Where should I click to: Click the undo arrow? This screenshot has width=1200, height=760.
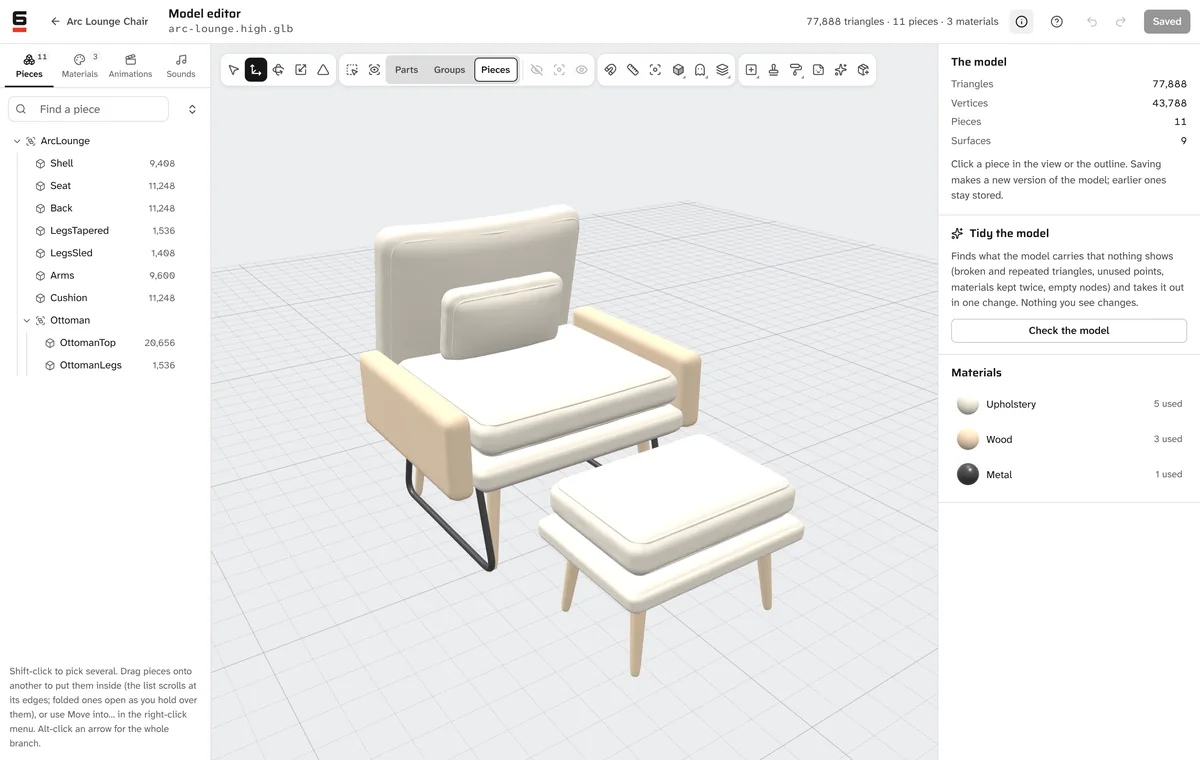1092,21
